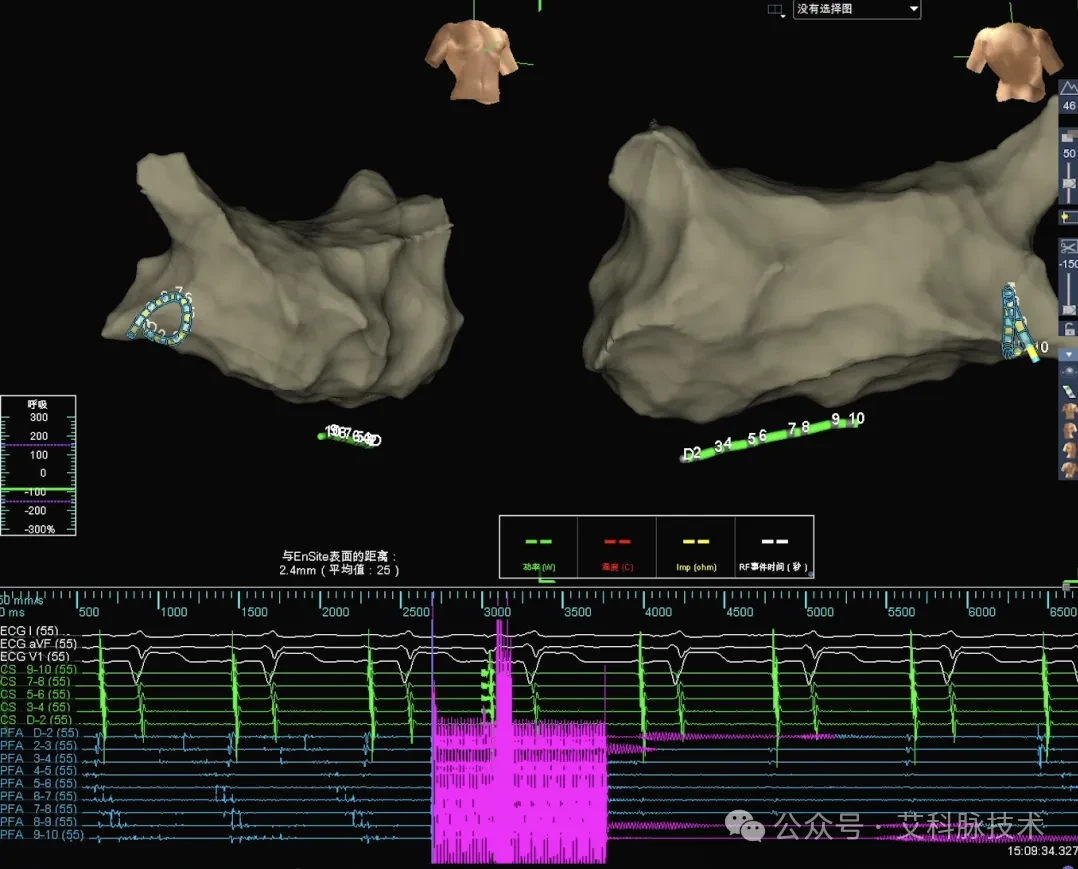Click the 50 slider handle in the sidebar
The image size is (1078, 869).
click(x=1068, y=184)
